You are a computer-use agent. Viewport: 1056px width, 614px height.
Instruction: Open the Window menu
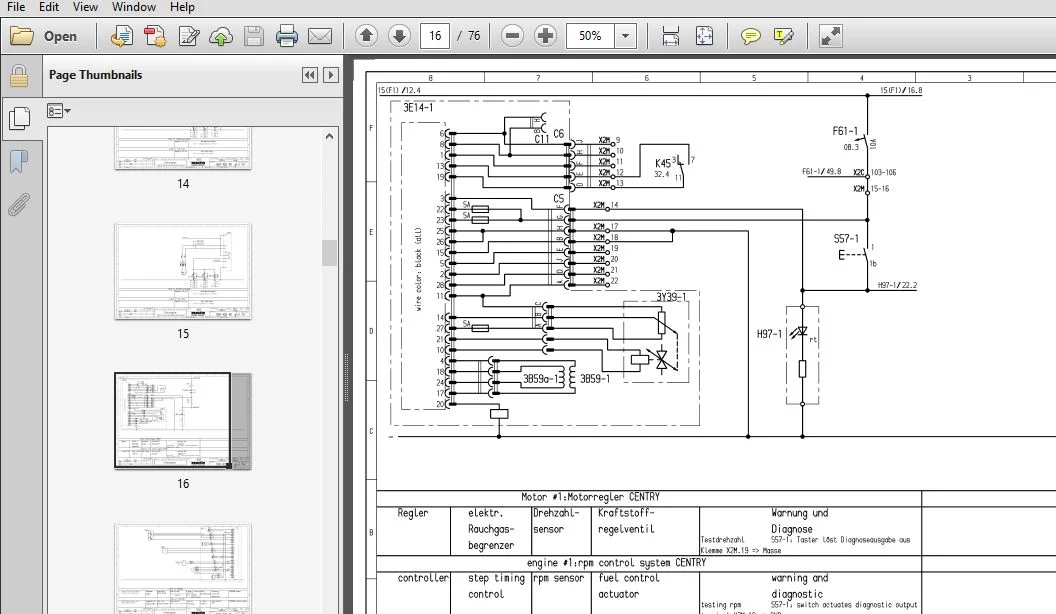coord(133,7)
